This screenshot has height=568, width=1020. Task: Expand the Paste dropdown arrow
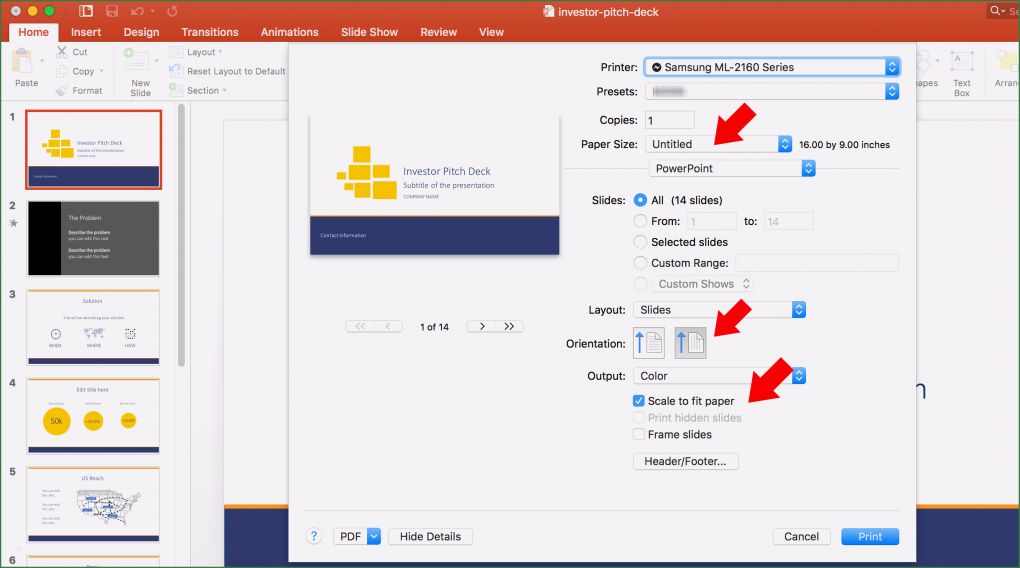tap(42, 61)
